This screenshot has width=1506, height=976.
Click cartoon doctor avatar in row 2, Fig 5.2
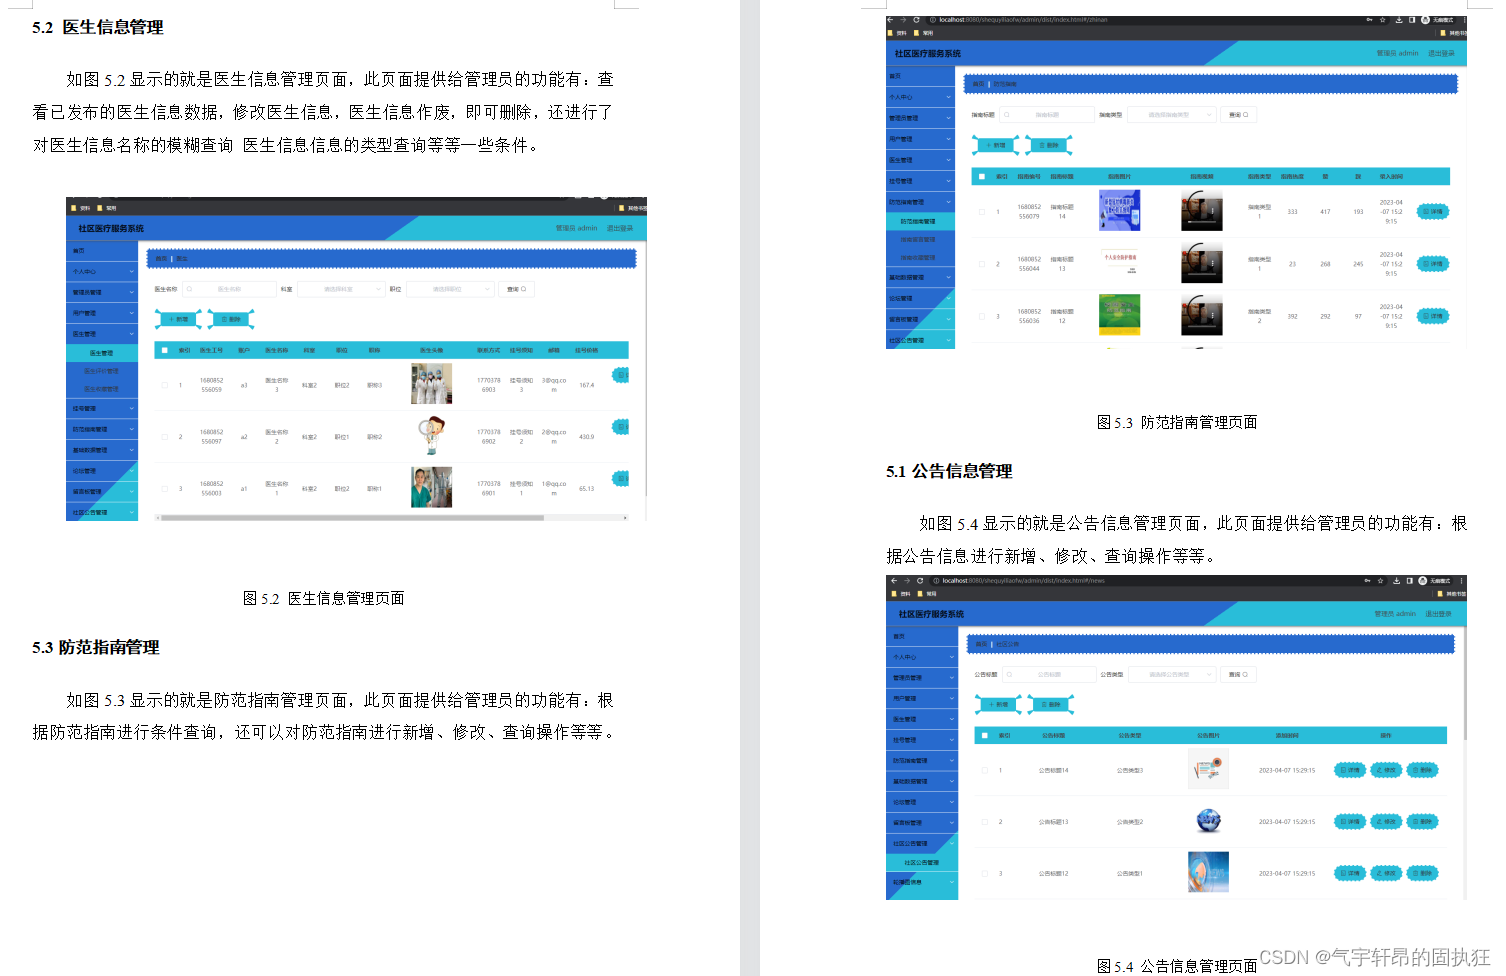coord(431,436)
